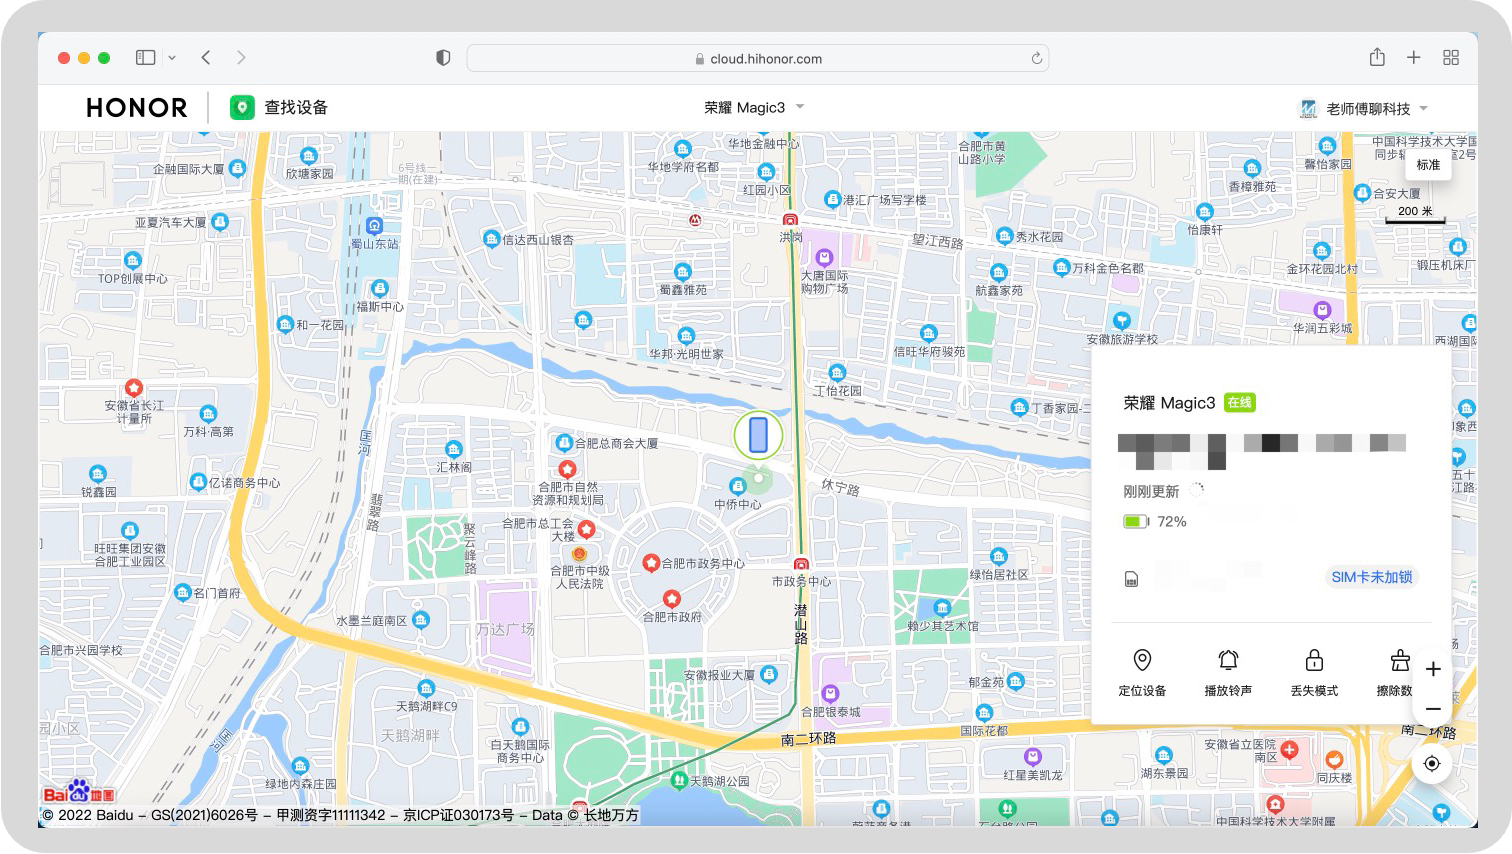Open a new Safari tab
This screenshot has height=854, width=1512.
tap(1414, 58)
